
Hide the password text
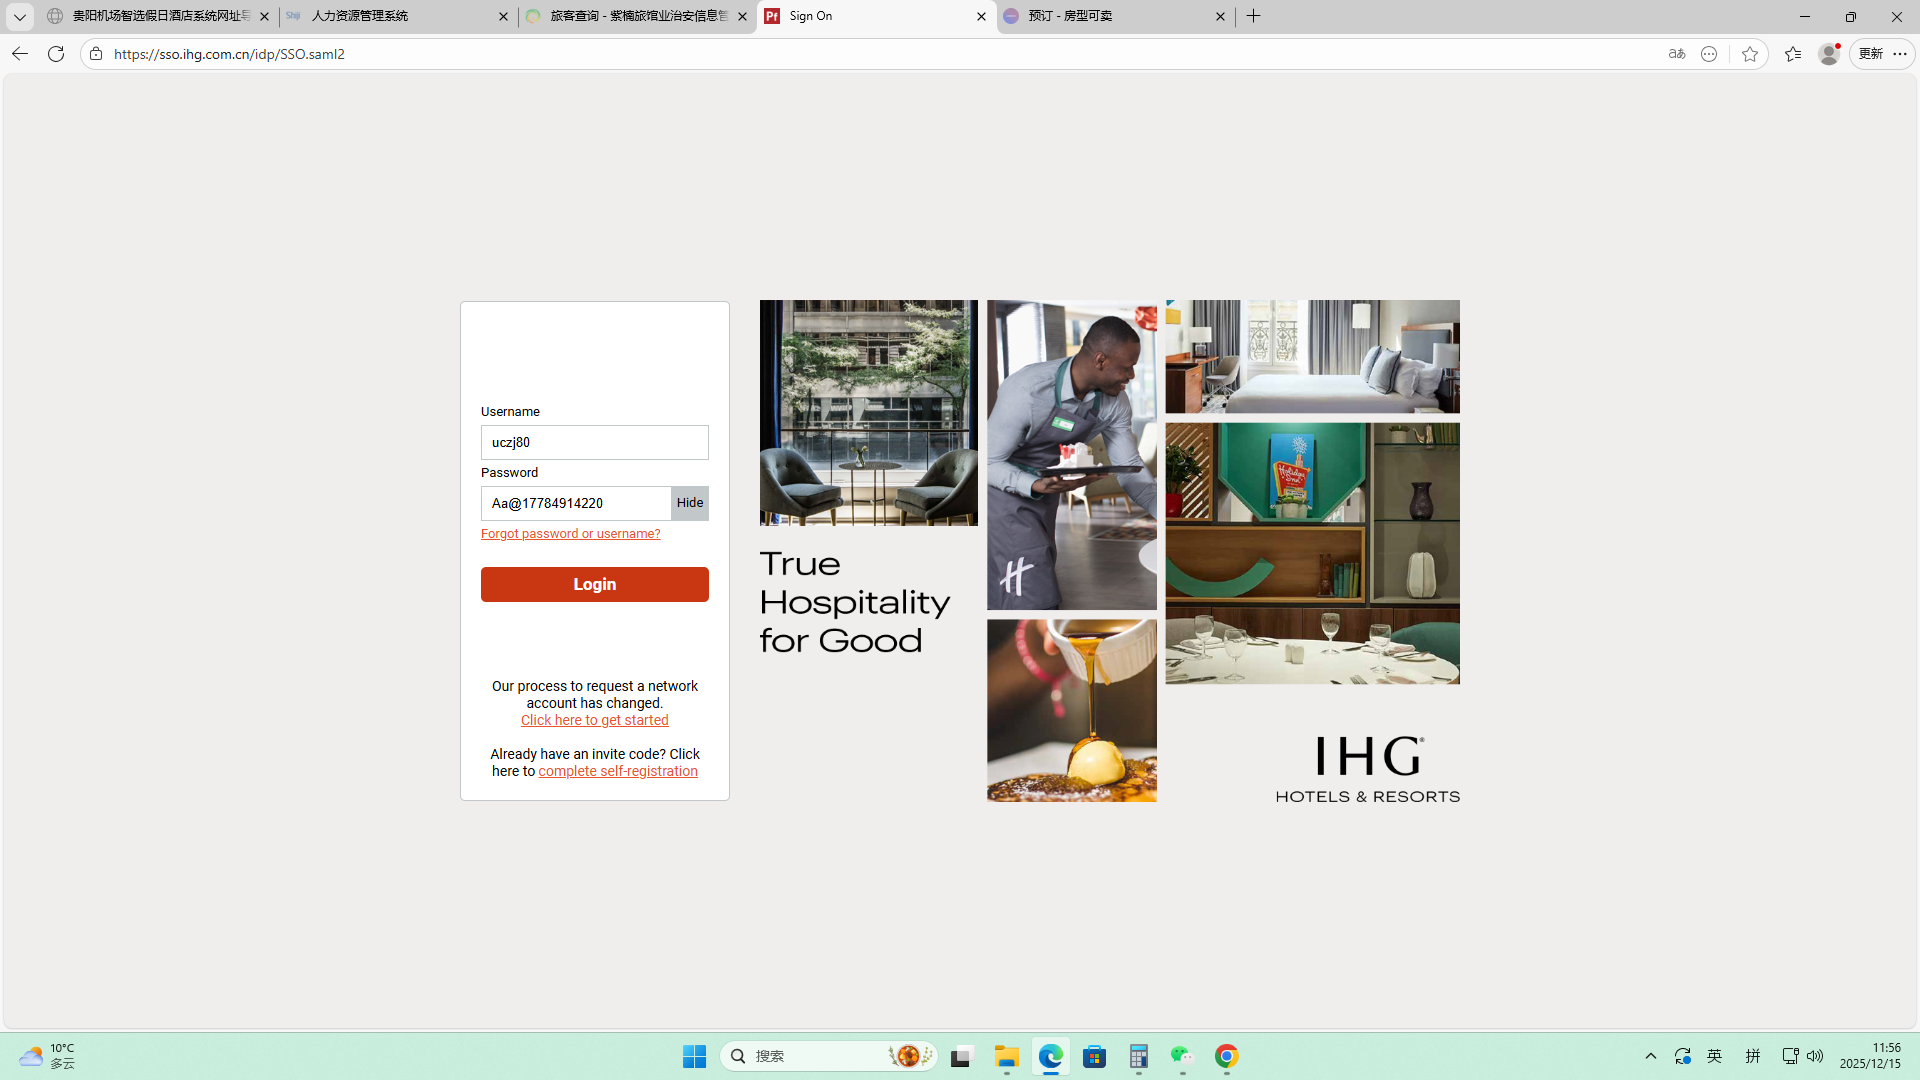coord(690,503)
